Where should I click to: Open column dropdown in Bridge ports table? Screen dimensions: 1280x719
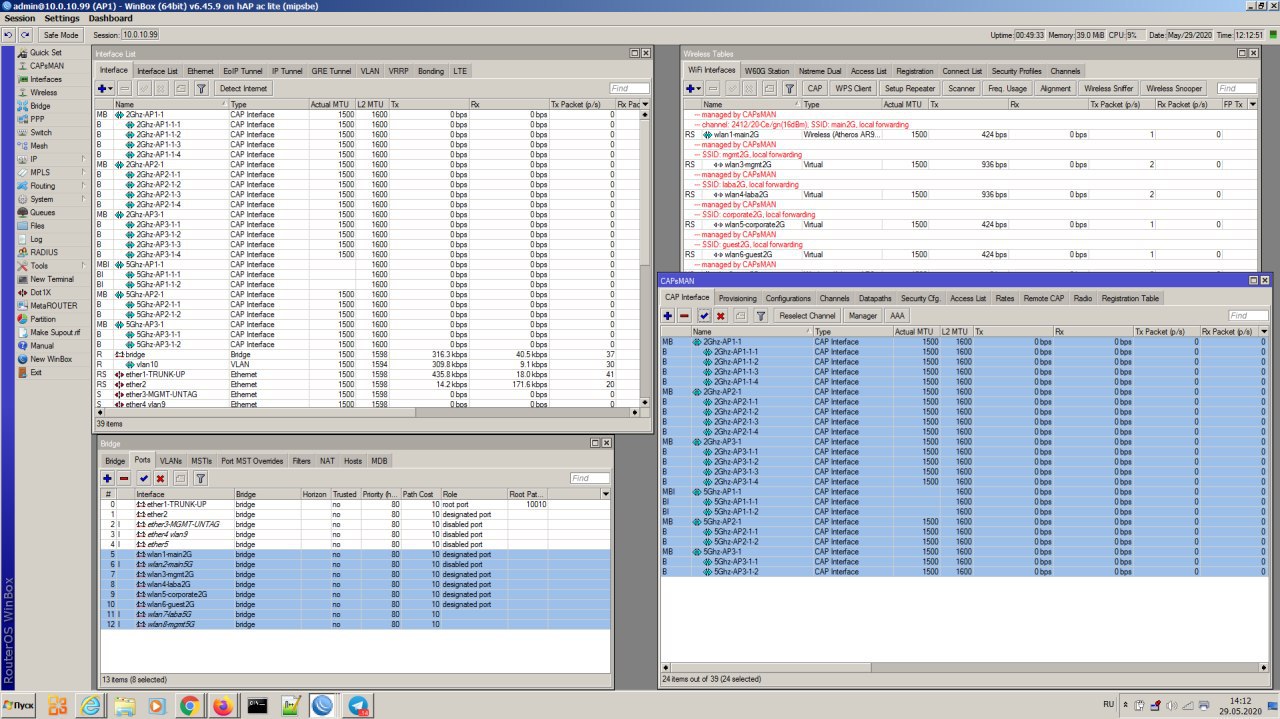coord(605,494)
